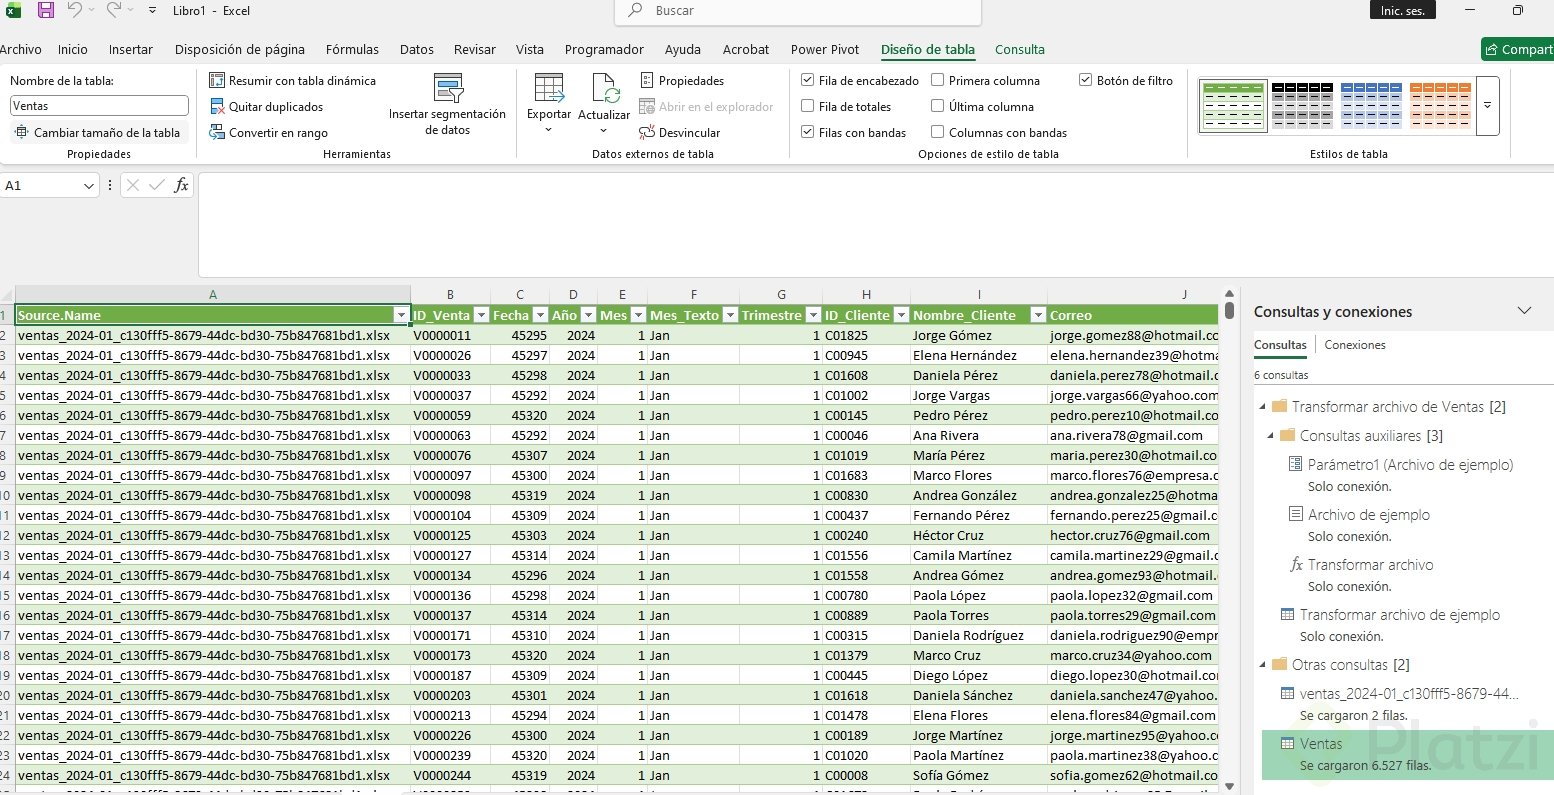Viewport: 1554px width, 795px height.
Task: Enable the Primera columna checkbox
Action: [x=938, y=81]
